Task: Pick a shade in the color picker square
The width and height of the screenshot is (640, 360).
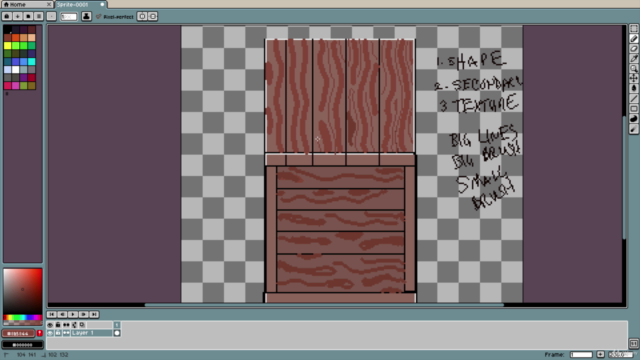Action: (x=22, y=291)
